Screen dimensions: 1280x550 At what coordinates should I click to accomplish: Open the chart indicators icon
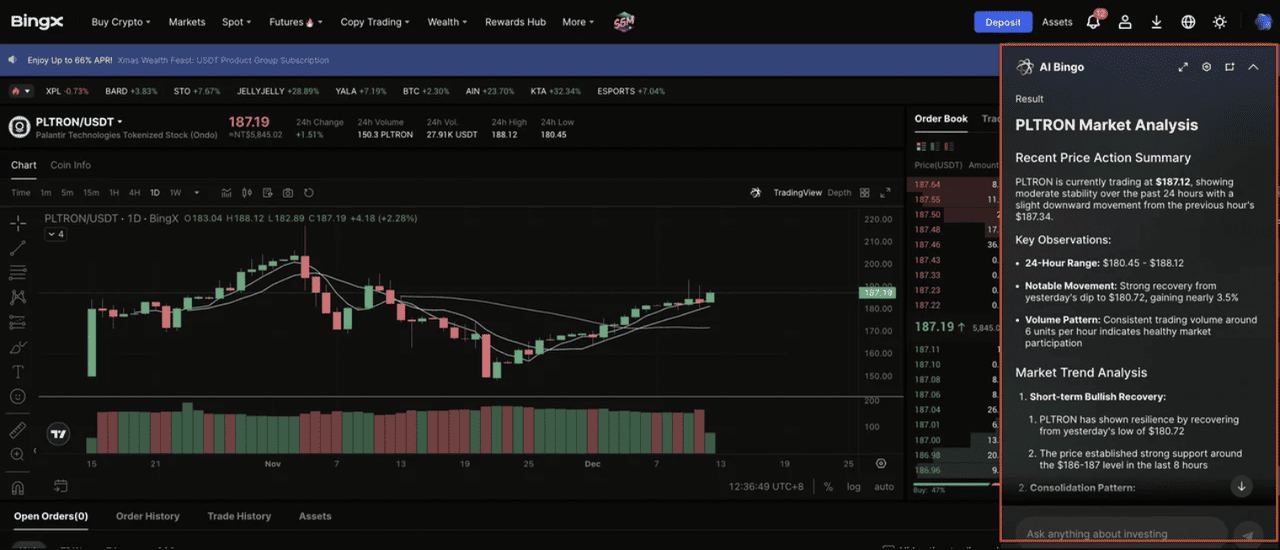click(x=227, y=193)
